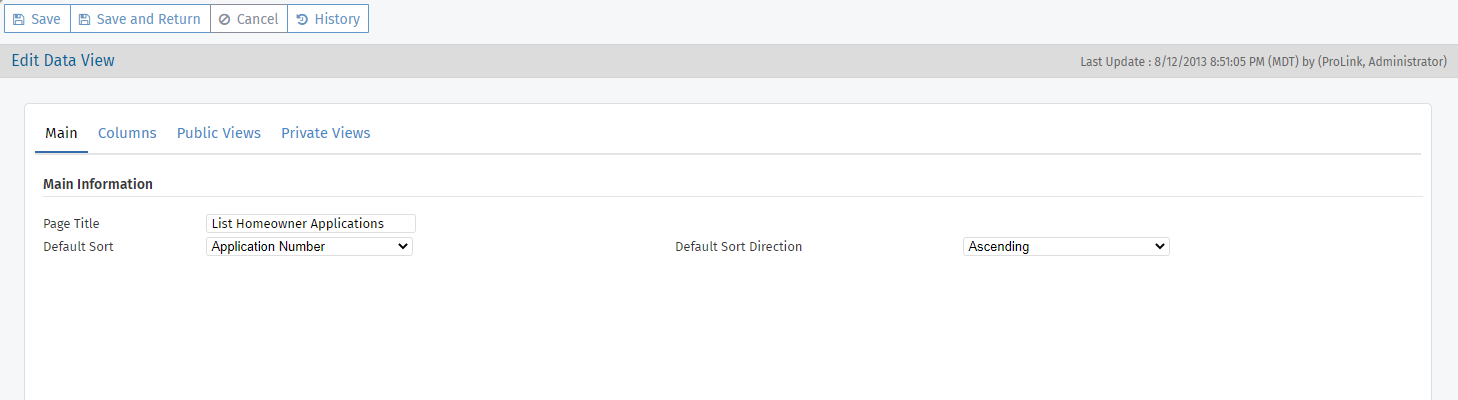Click the Main Information section header
1458x400 pixels.
click(98, 184)
